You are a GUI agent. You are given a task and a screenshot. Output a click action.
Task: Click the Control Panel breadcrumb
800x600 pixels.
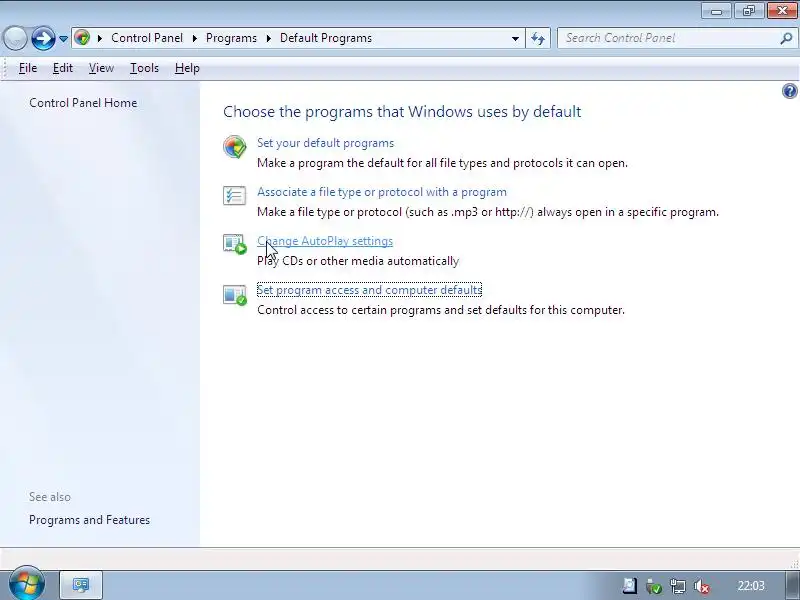coord(147,38)
